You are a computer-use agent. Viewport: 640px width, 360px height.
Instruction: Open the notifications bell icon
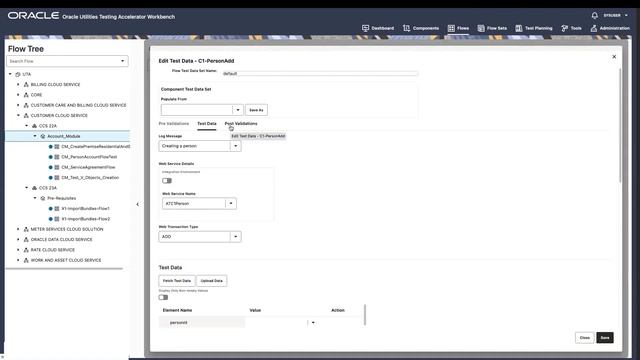click(595, 16)
